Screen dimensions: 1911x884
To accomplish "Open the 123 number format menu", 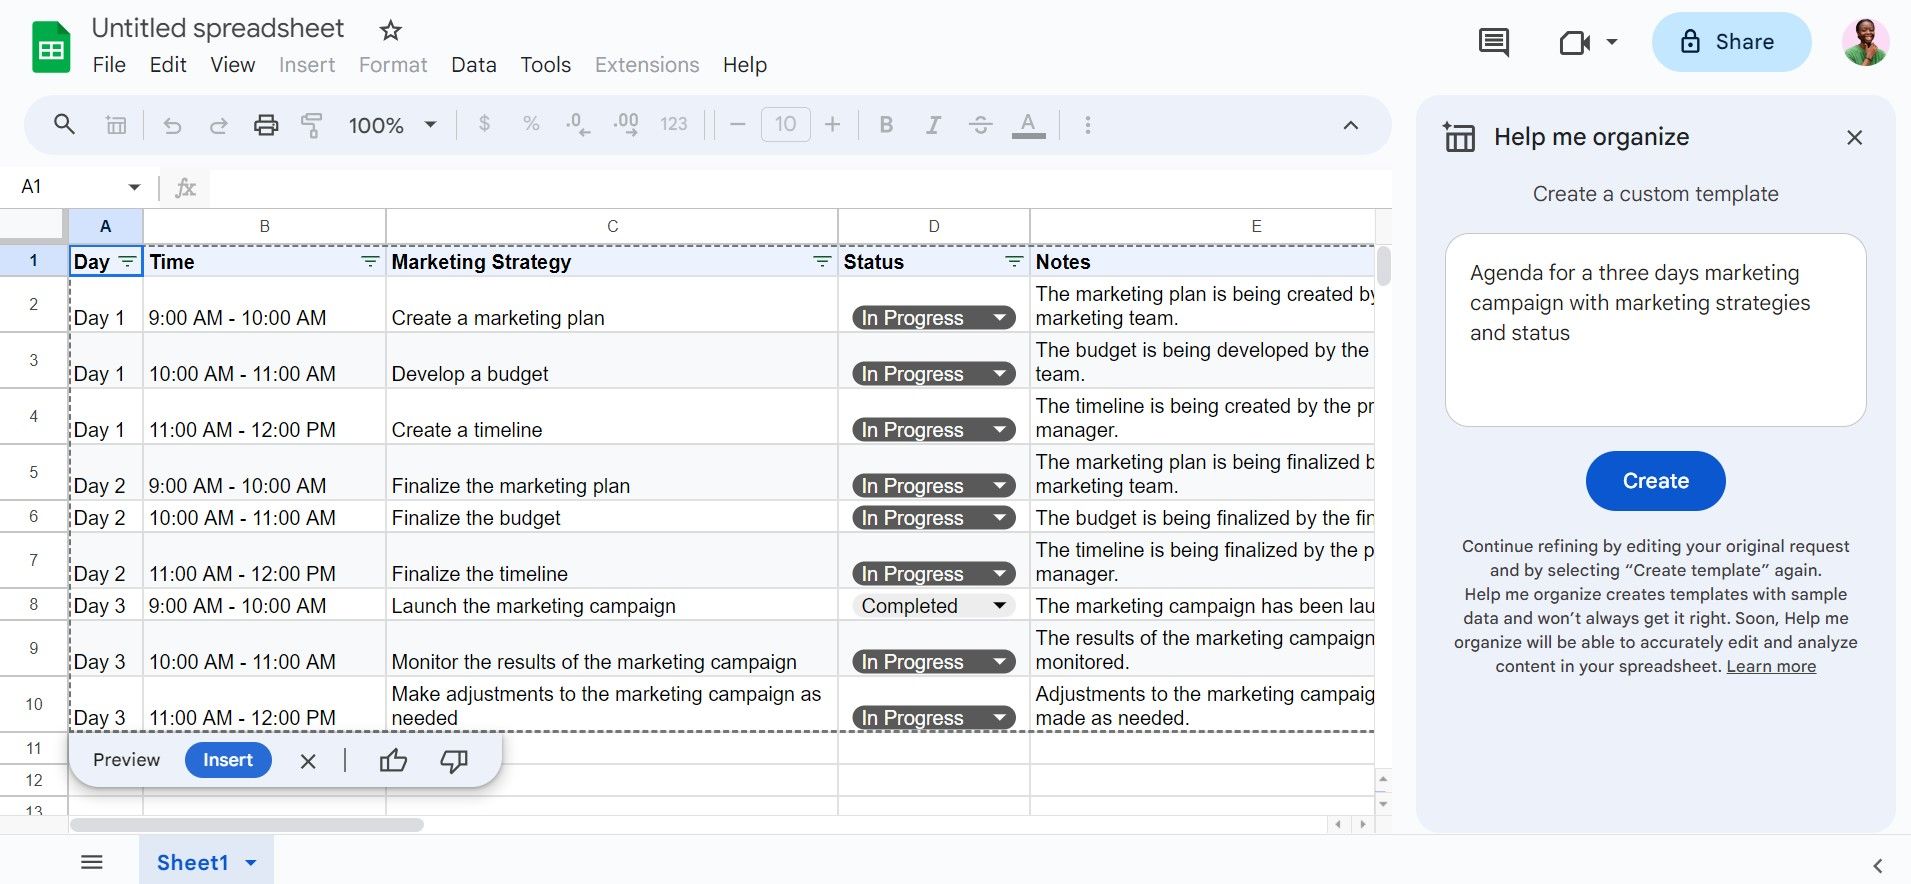I will 674,124.
